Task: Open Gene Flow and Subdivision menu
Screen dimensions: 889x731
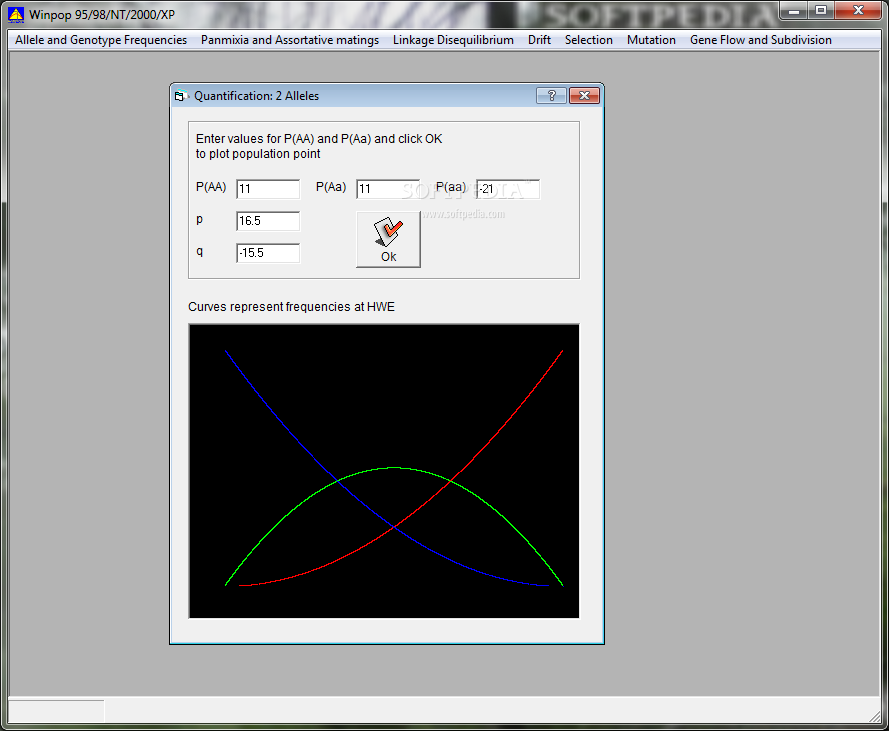Action: point(760,40)
